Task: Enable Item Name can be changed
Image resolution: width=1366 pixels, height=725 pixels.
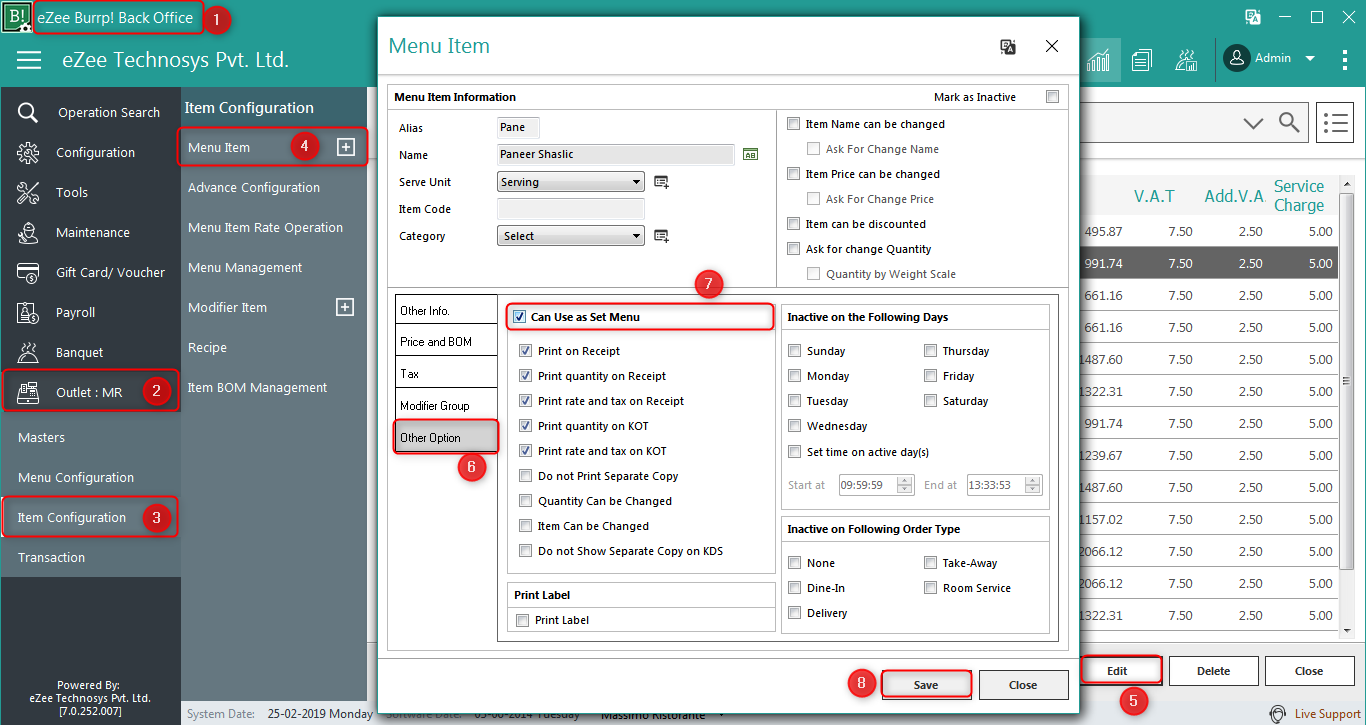Action: tap(794, 124)
